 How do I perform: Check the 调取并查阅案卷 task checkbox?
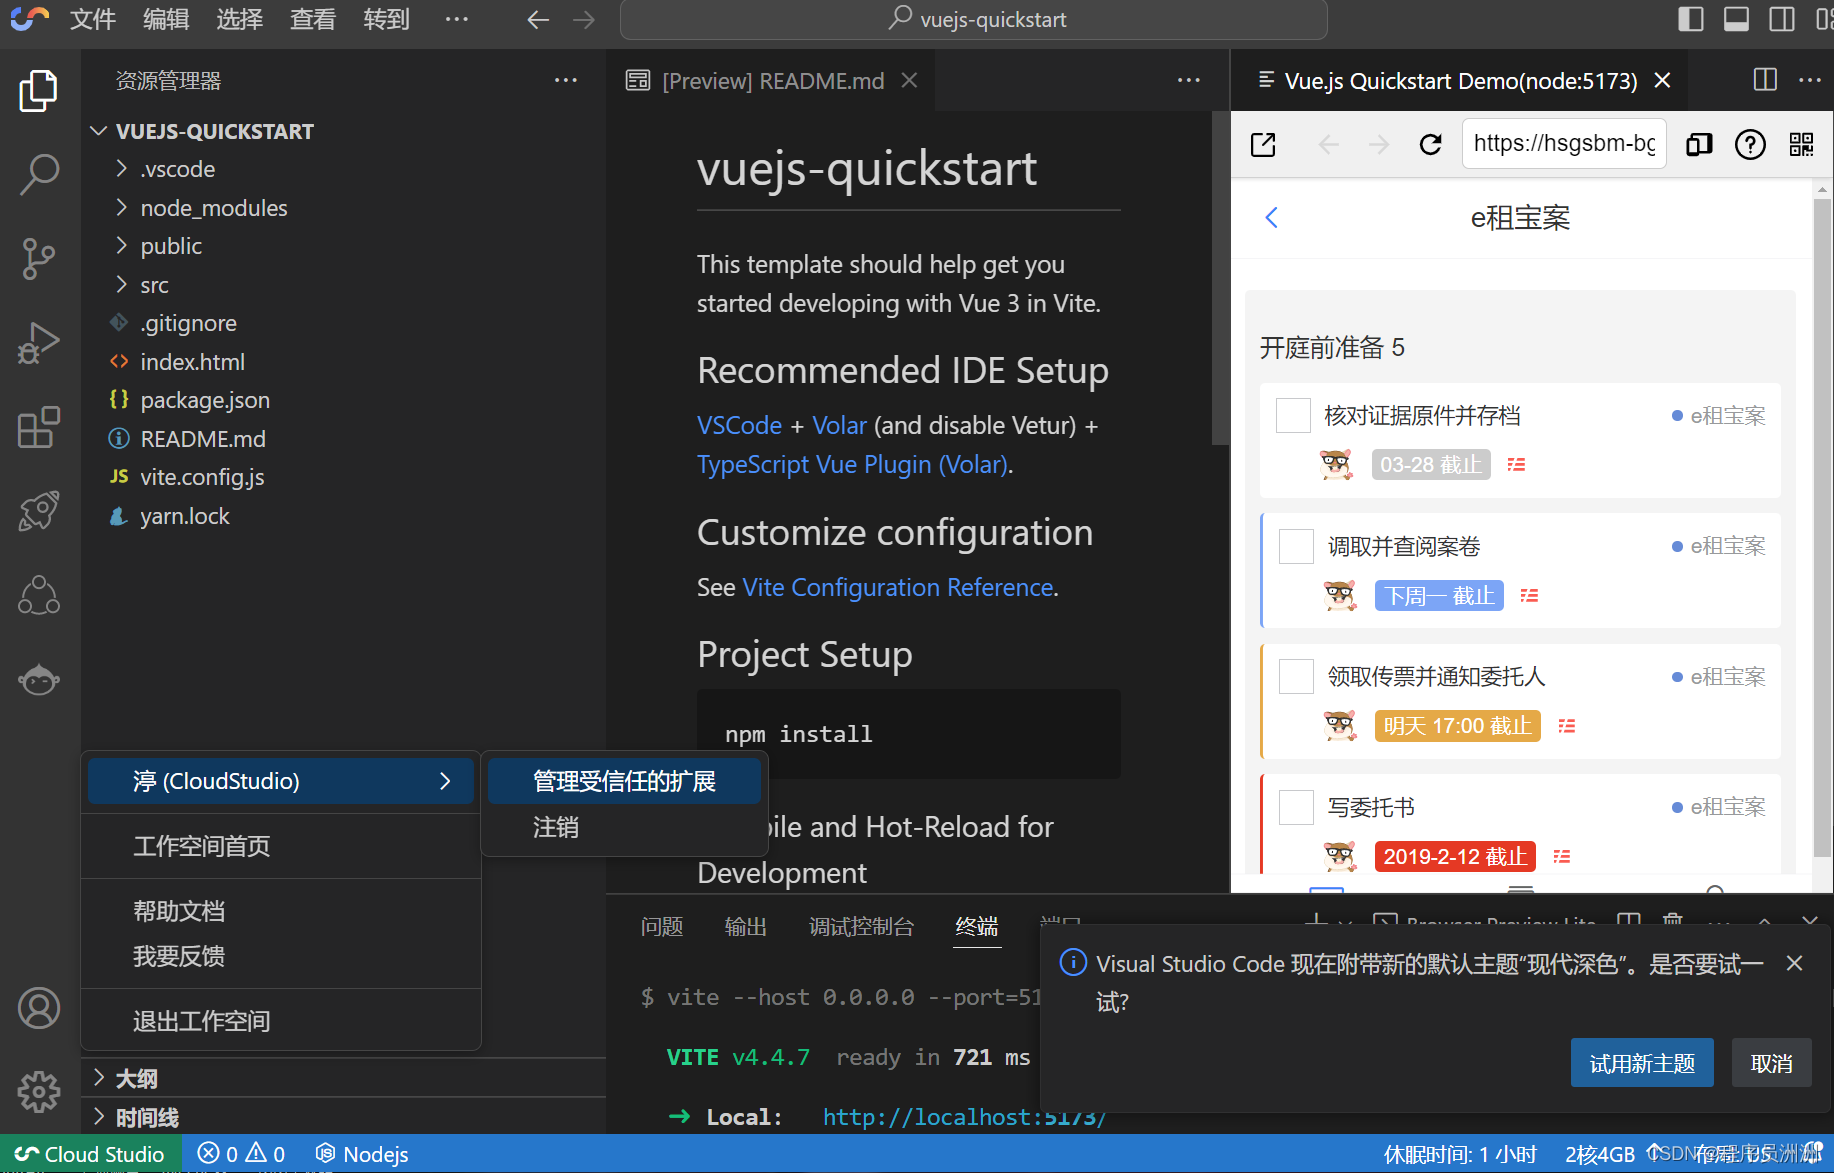pos(1297,546)
